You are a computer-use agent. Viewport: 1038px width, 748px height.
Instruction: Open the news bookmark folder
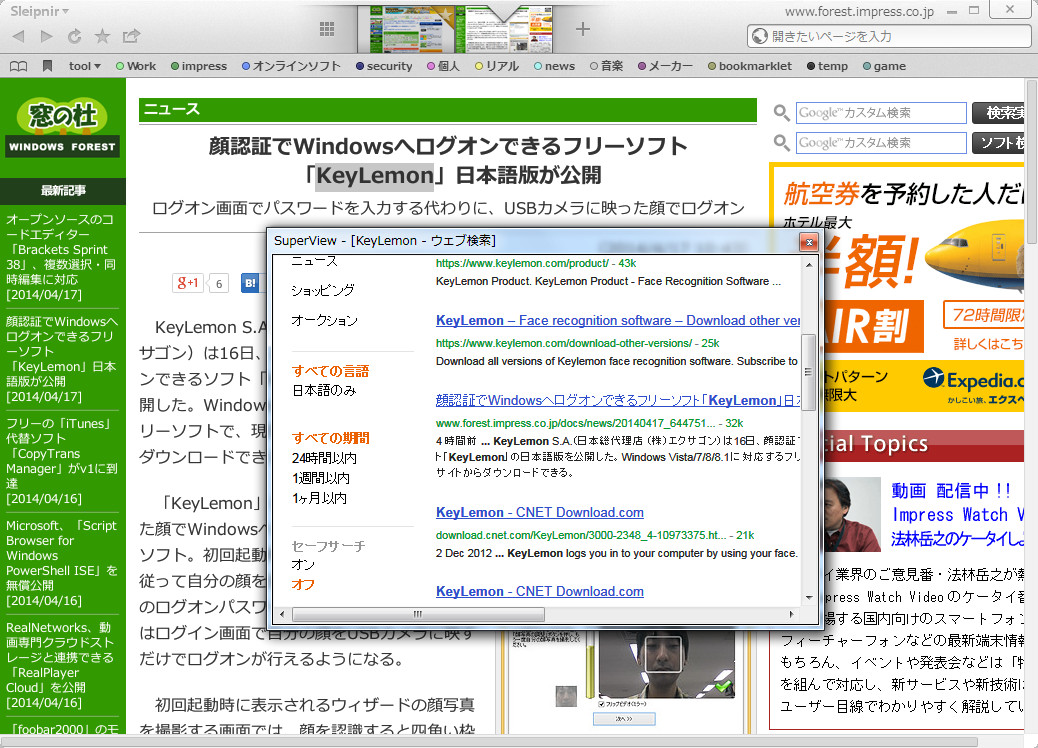click(x=554, y=66)
